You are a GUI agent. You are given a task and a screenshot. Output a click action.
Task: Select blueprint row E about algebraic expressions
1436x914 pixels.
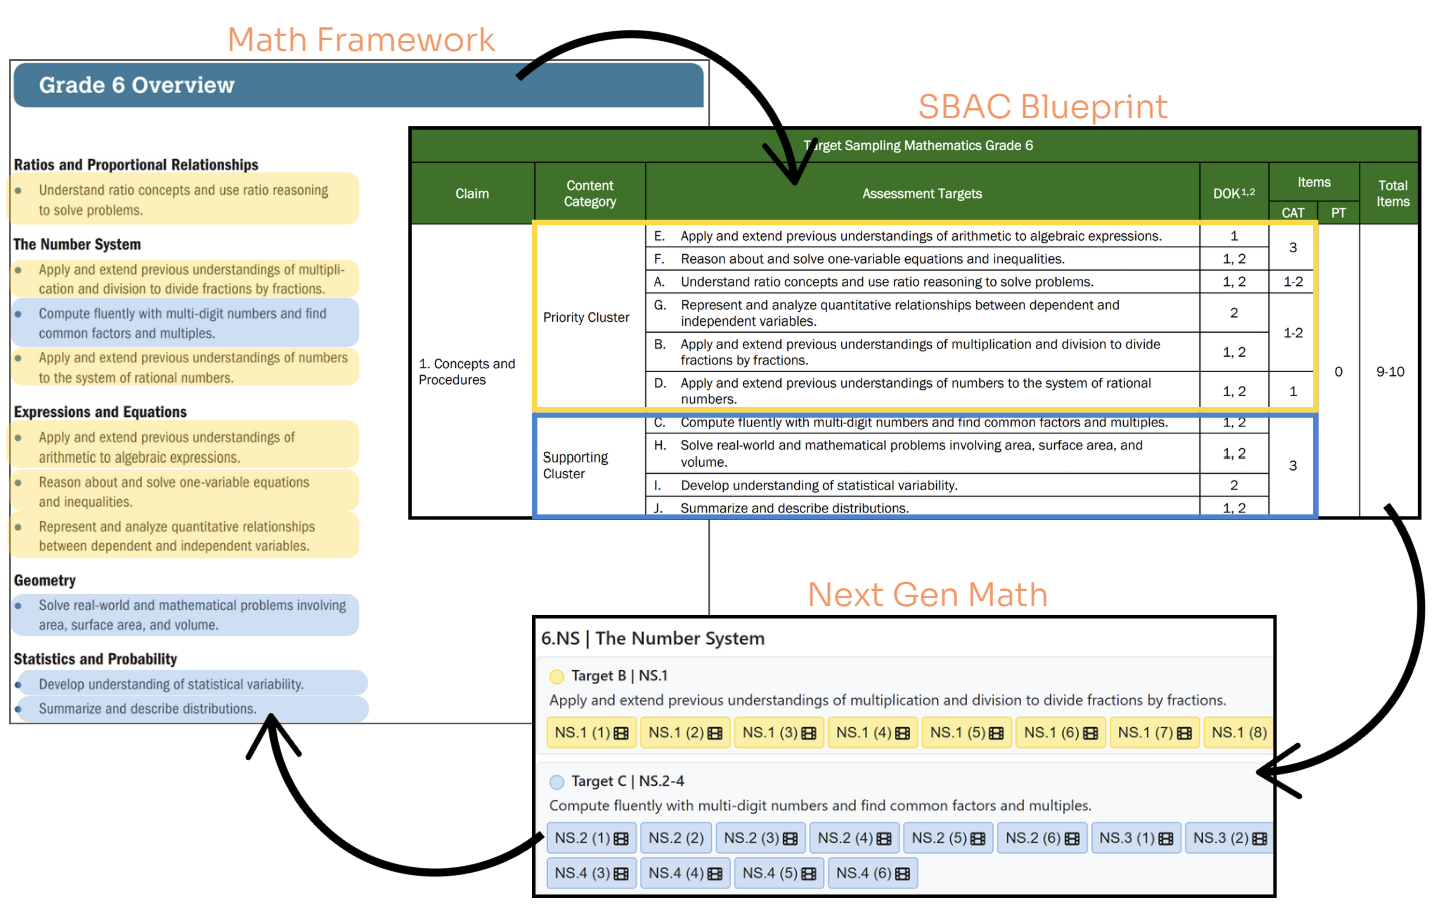[x=923, y=236]
